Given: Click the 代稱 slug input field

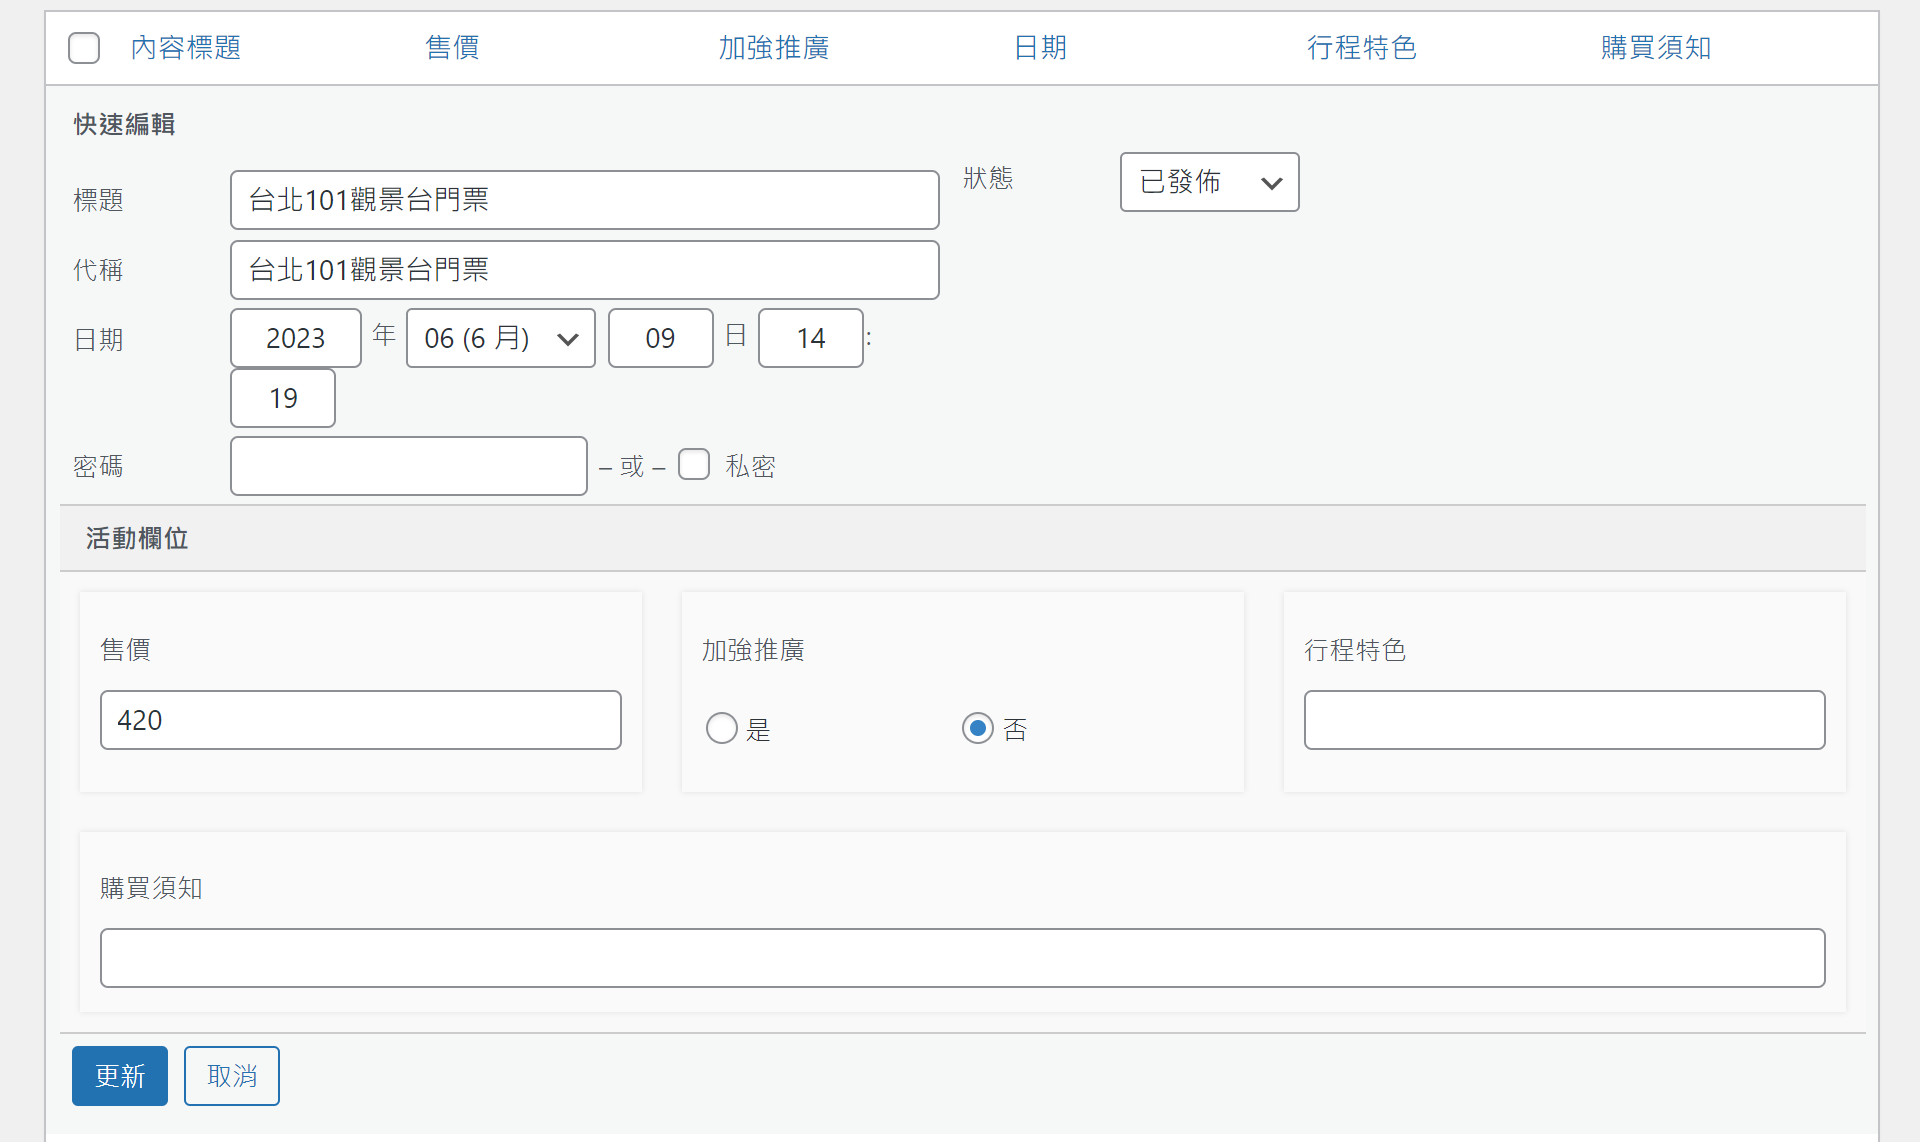Looking at the screenshot, I should 584,270.
